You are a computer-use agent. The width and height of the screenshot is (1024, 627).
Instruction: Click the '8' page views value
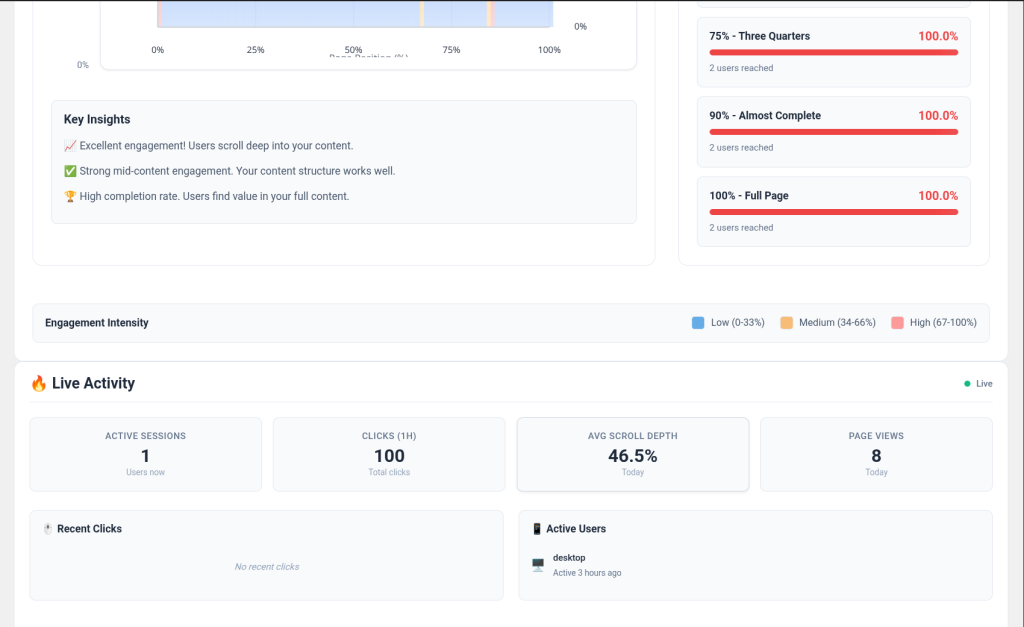coord(876,456)
